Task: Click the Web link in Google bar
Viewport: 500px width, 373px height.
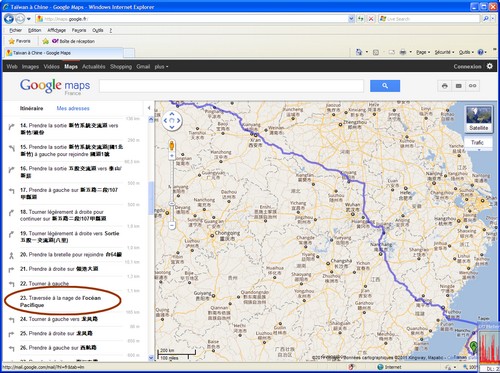Action: 12,67
